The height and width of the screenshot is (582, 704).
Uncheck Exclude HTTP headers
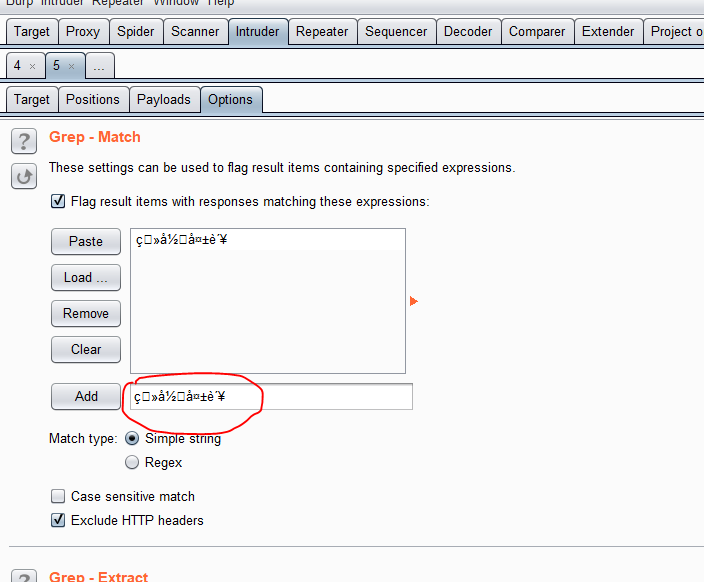[58, 520]
